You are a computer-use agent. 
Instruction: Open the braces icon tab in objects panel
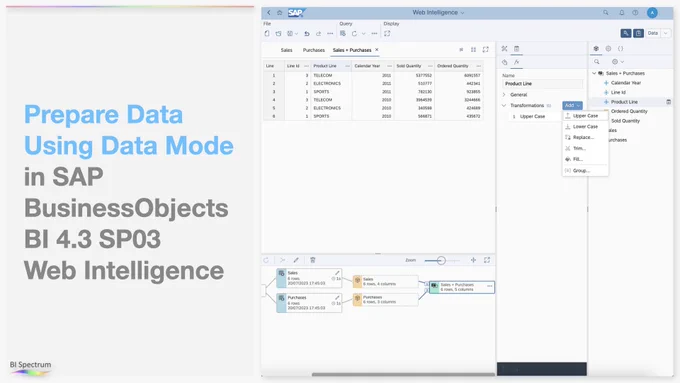click(621, 49)
